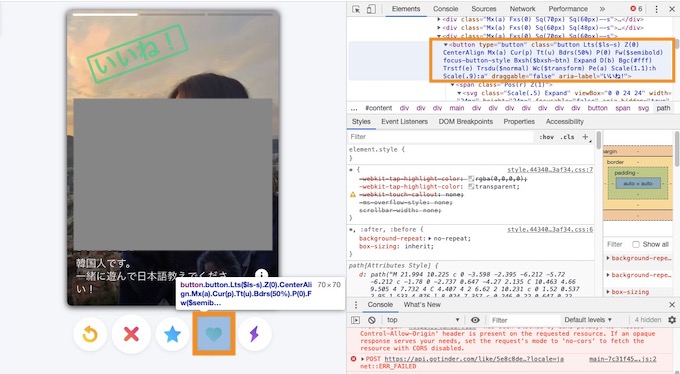
Task: Expand the span class Pos(r) tree node
Action: 452,85
